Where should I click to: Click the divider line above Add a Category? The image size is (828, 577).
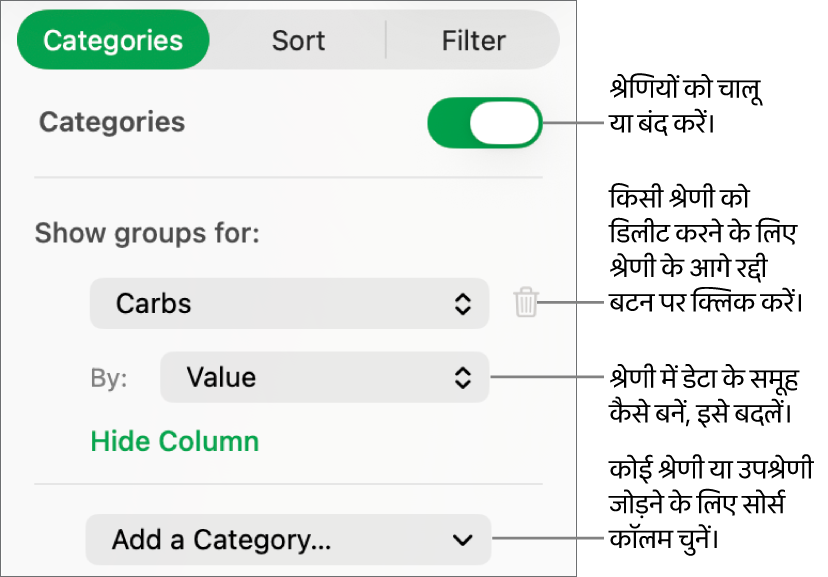[288, 485]
